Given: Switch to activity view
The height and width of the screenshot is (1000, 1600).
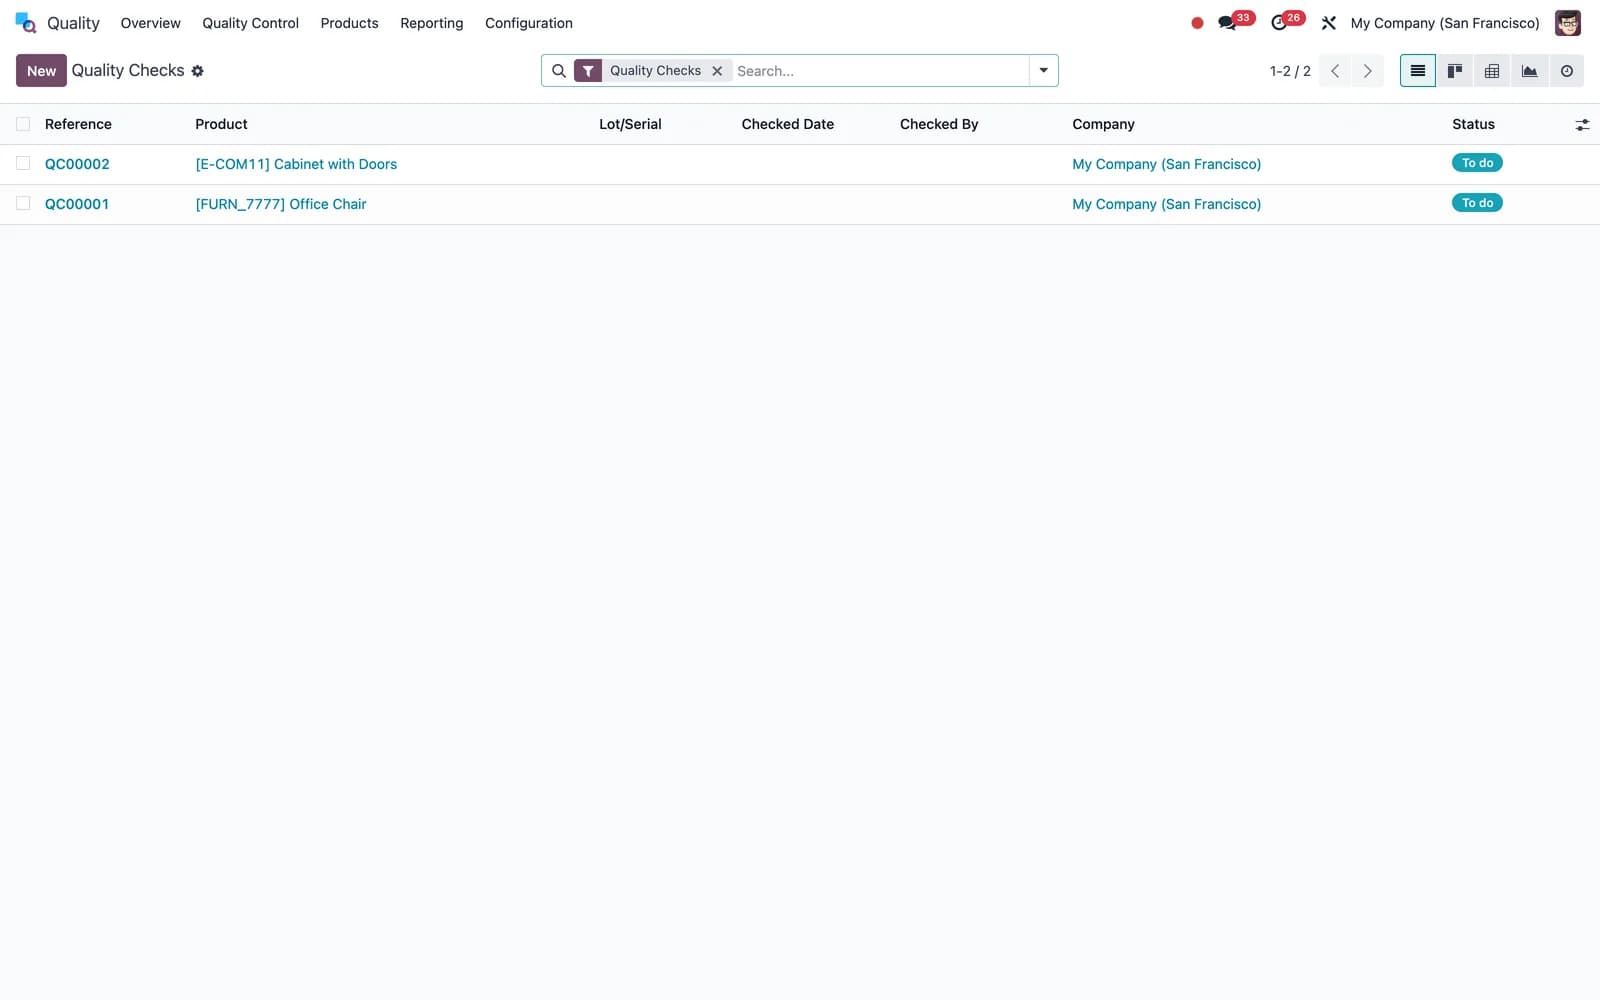Looking at the screenshot, I should tap(1567, 71).
